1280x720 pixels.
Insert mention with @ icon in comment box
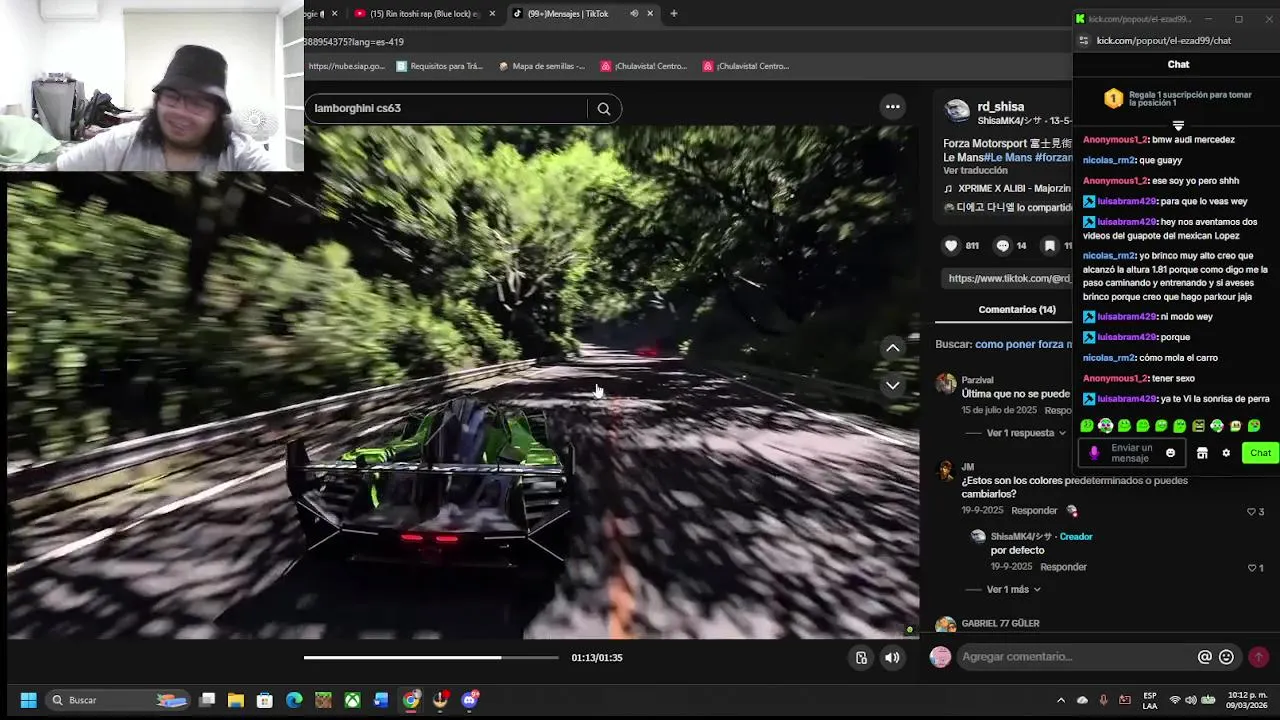tap(1205, 657)
